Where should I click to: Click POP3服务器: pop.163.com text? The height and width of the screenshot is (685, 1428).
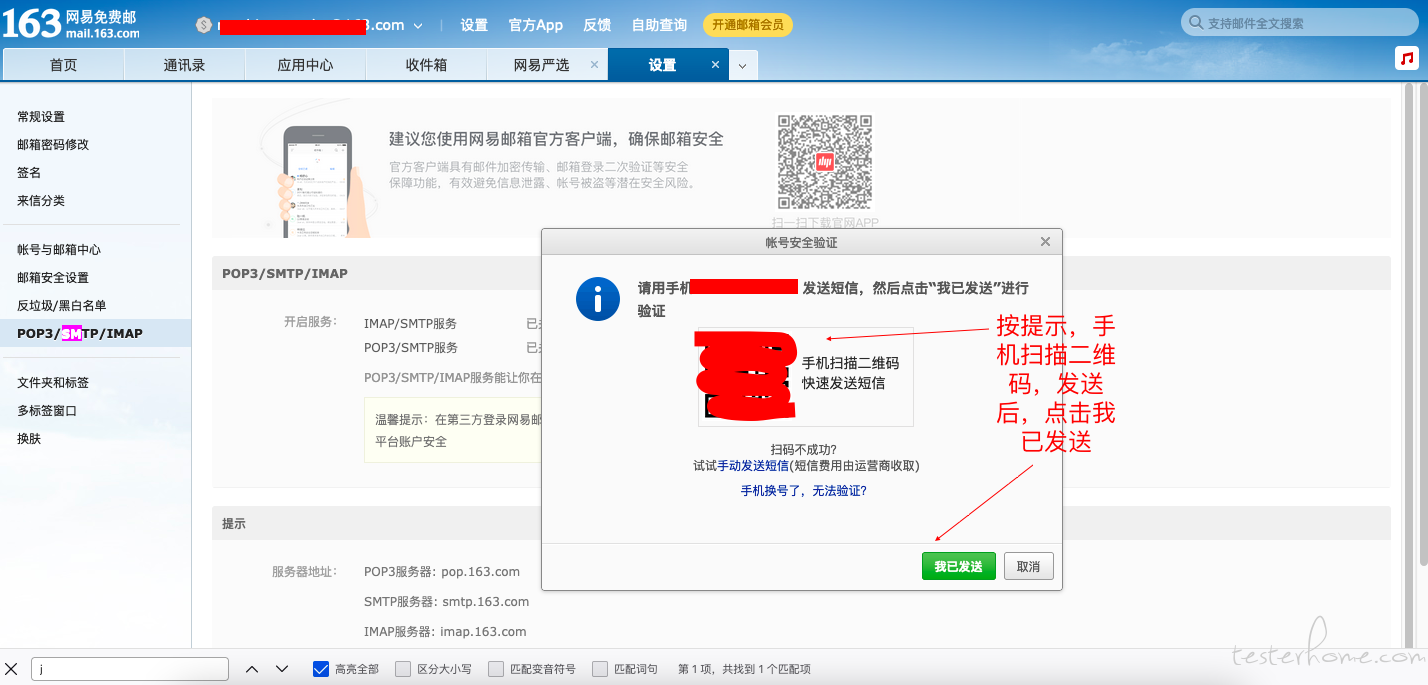pos(442,572)
